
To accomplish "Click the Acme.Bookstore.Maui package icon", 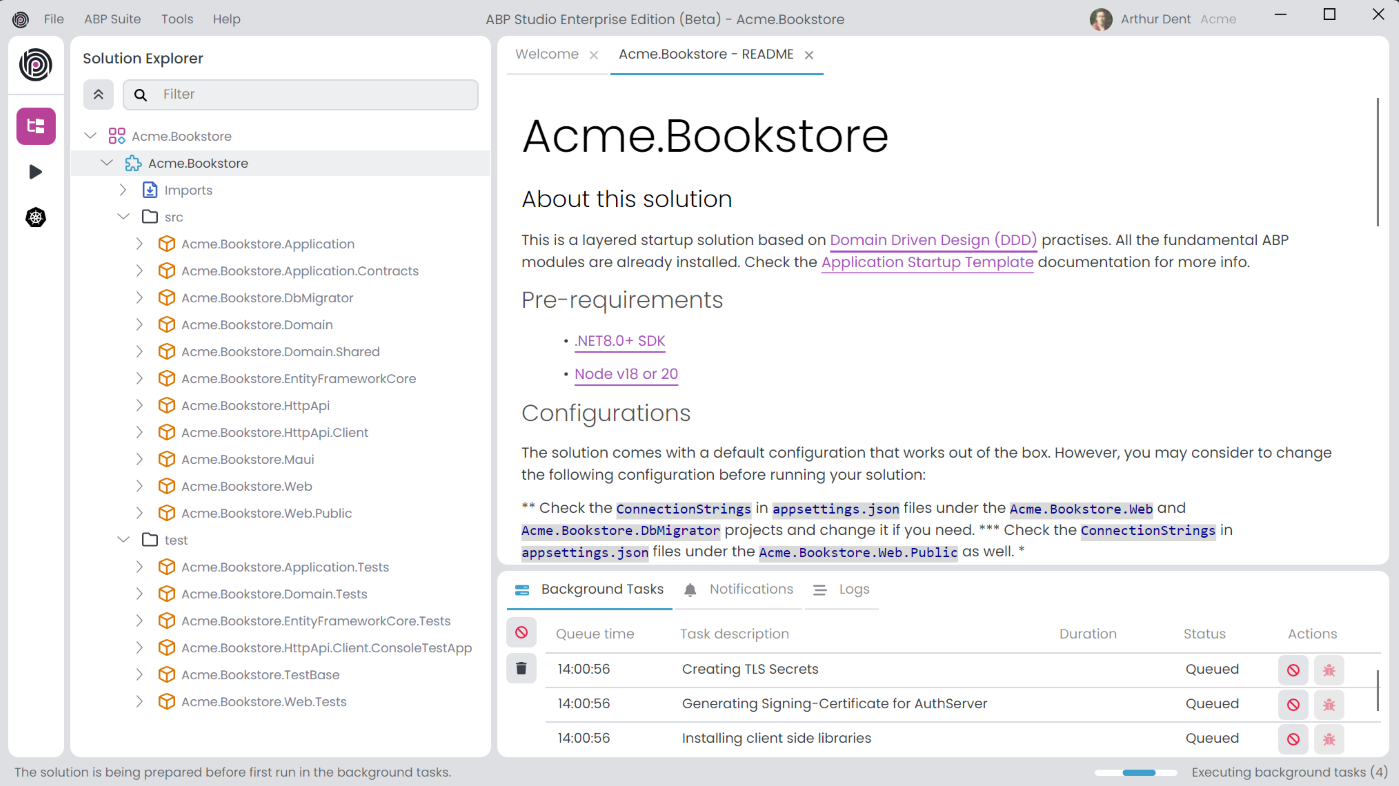I will pos(167,459).
